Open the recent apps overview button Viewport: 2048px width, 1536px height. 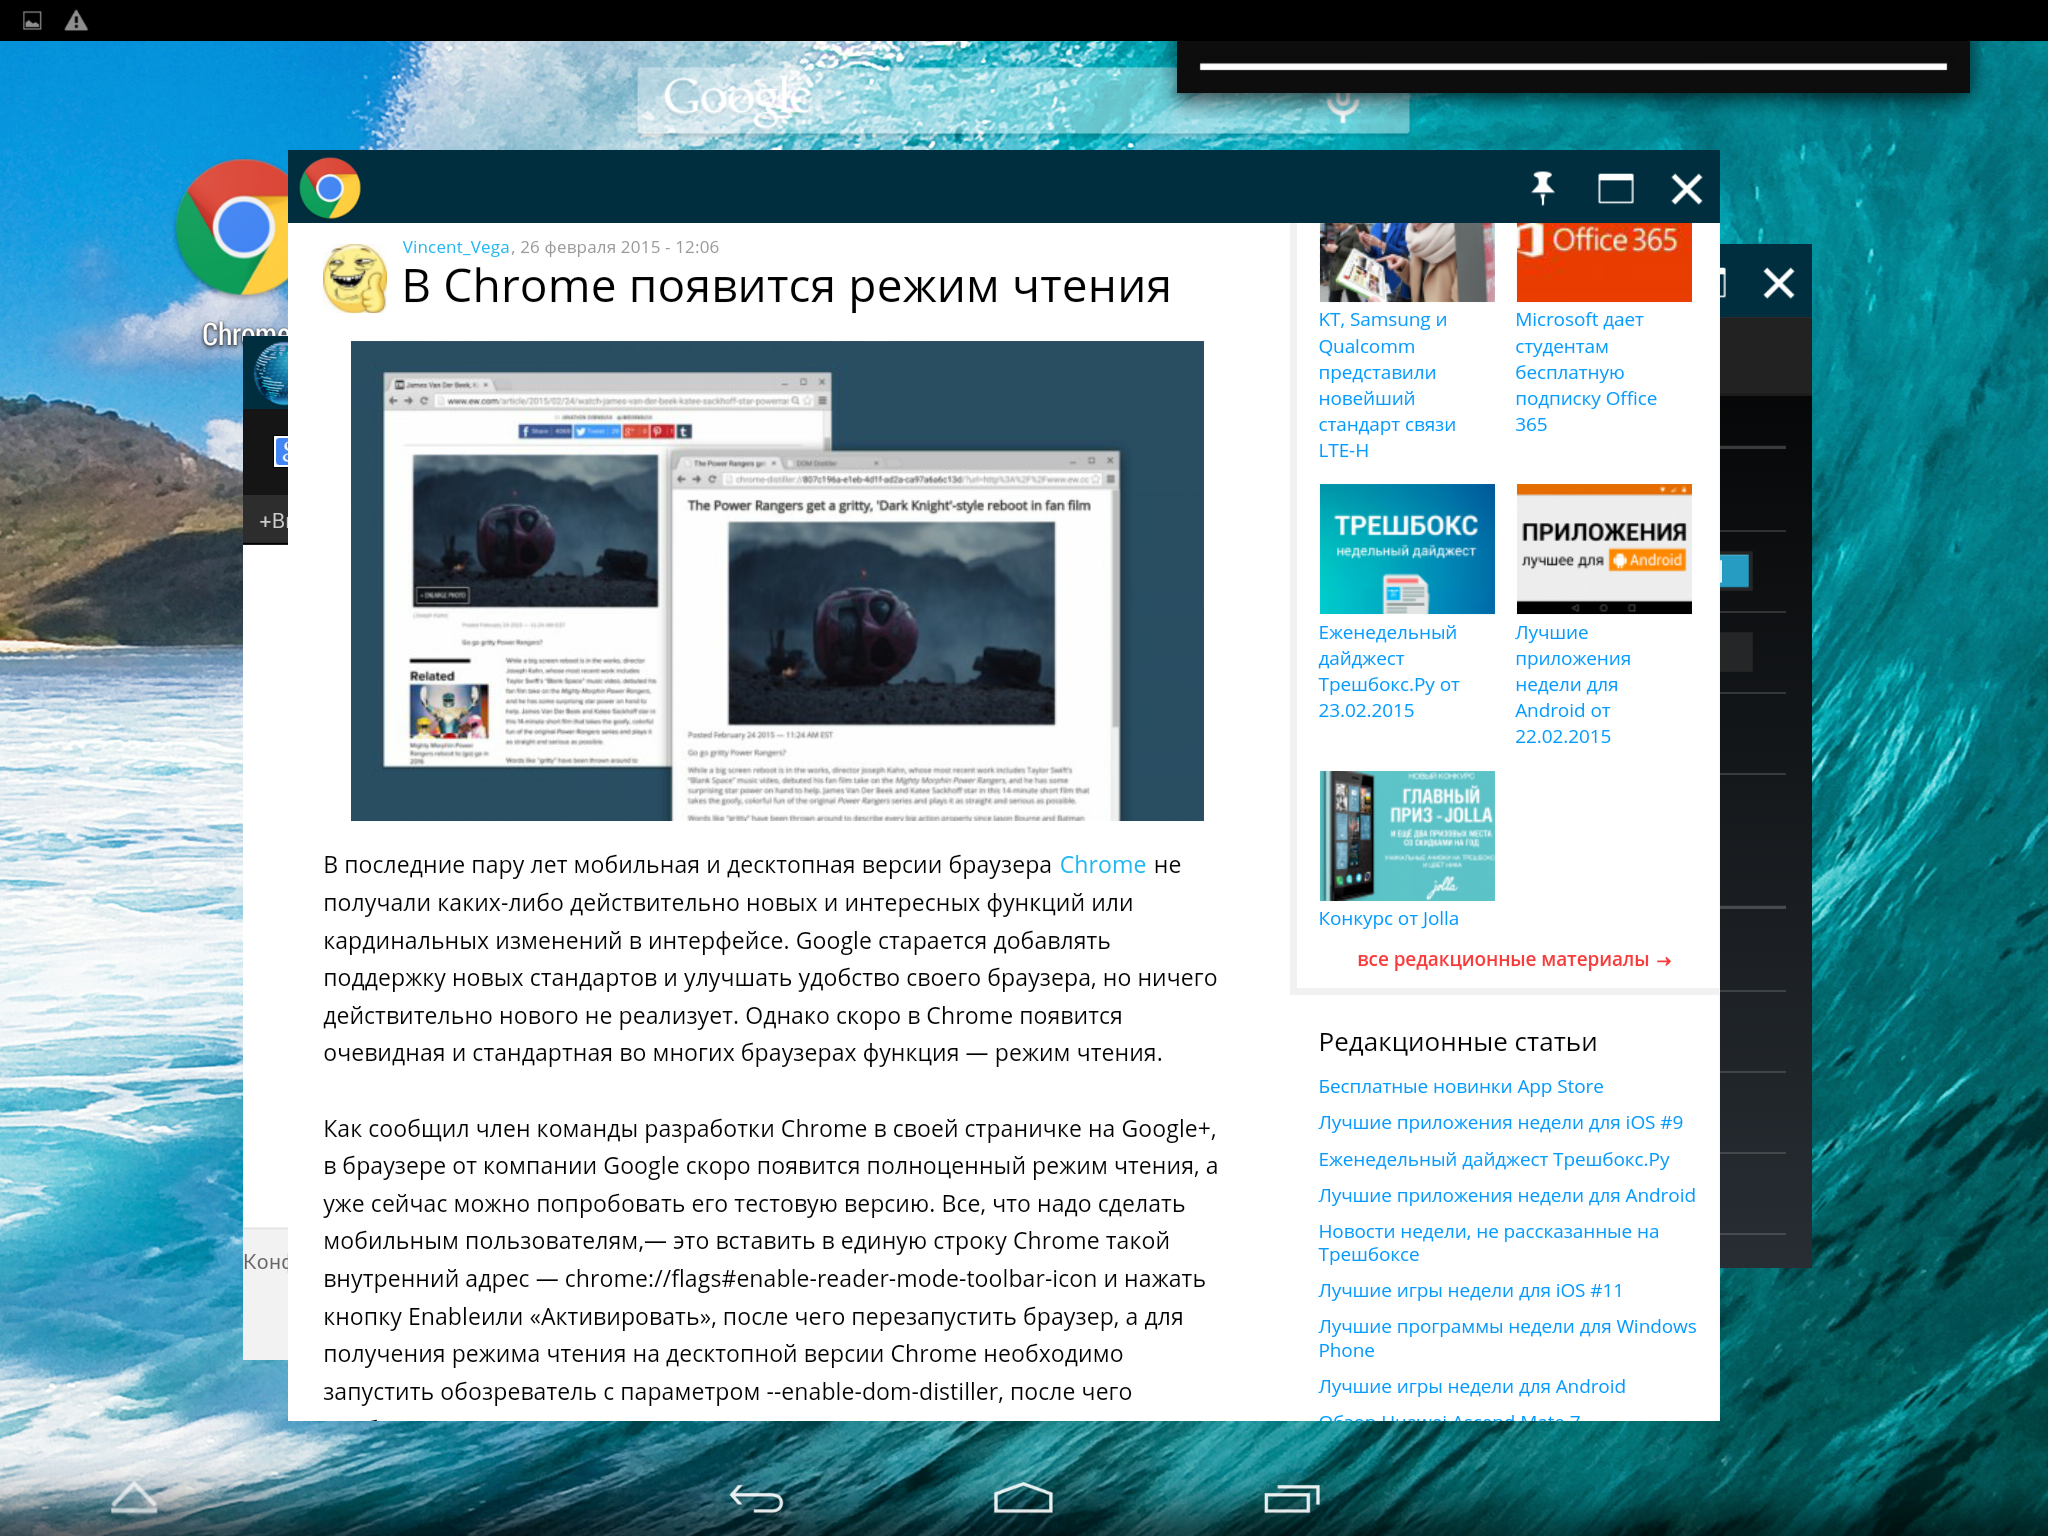point(1291,1497)
